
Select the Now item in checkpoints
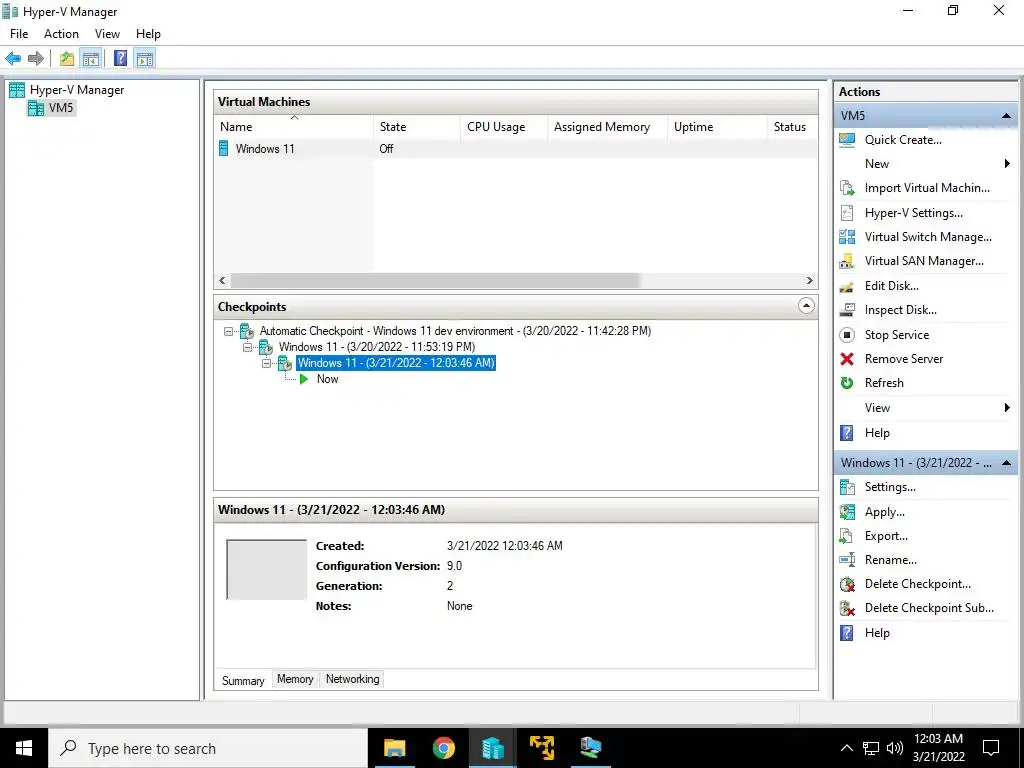coord(327,379)
